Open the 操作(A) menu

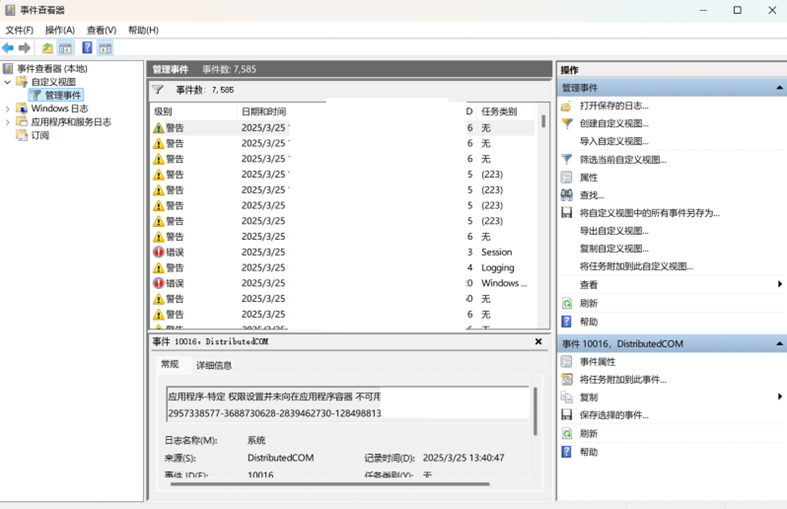pos(59,30)
